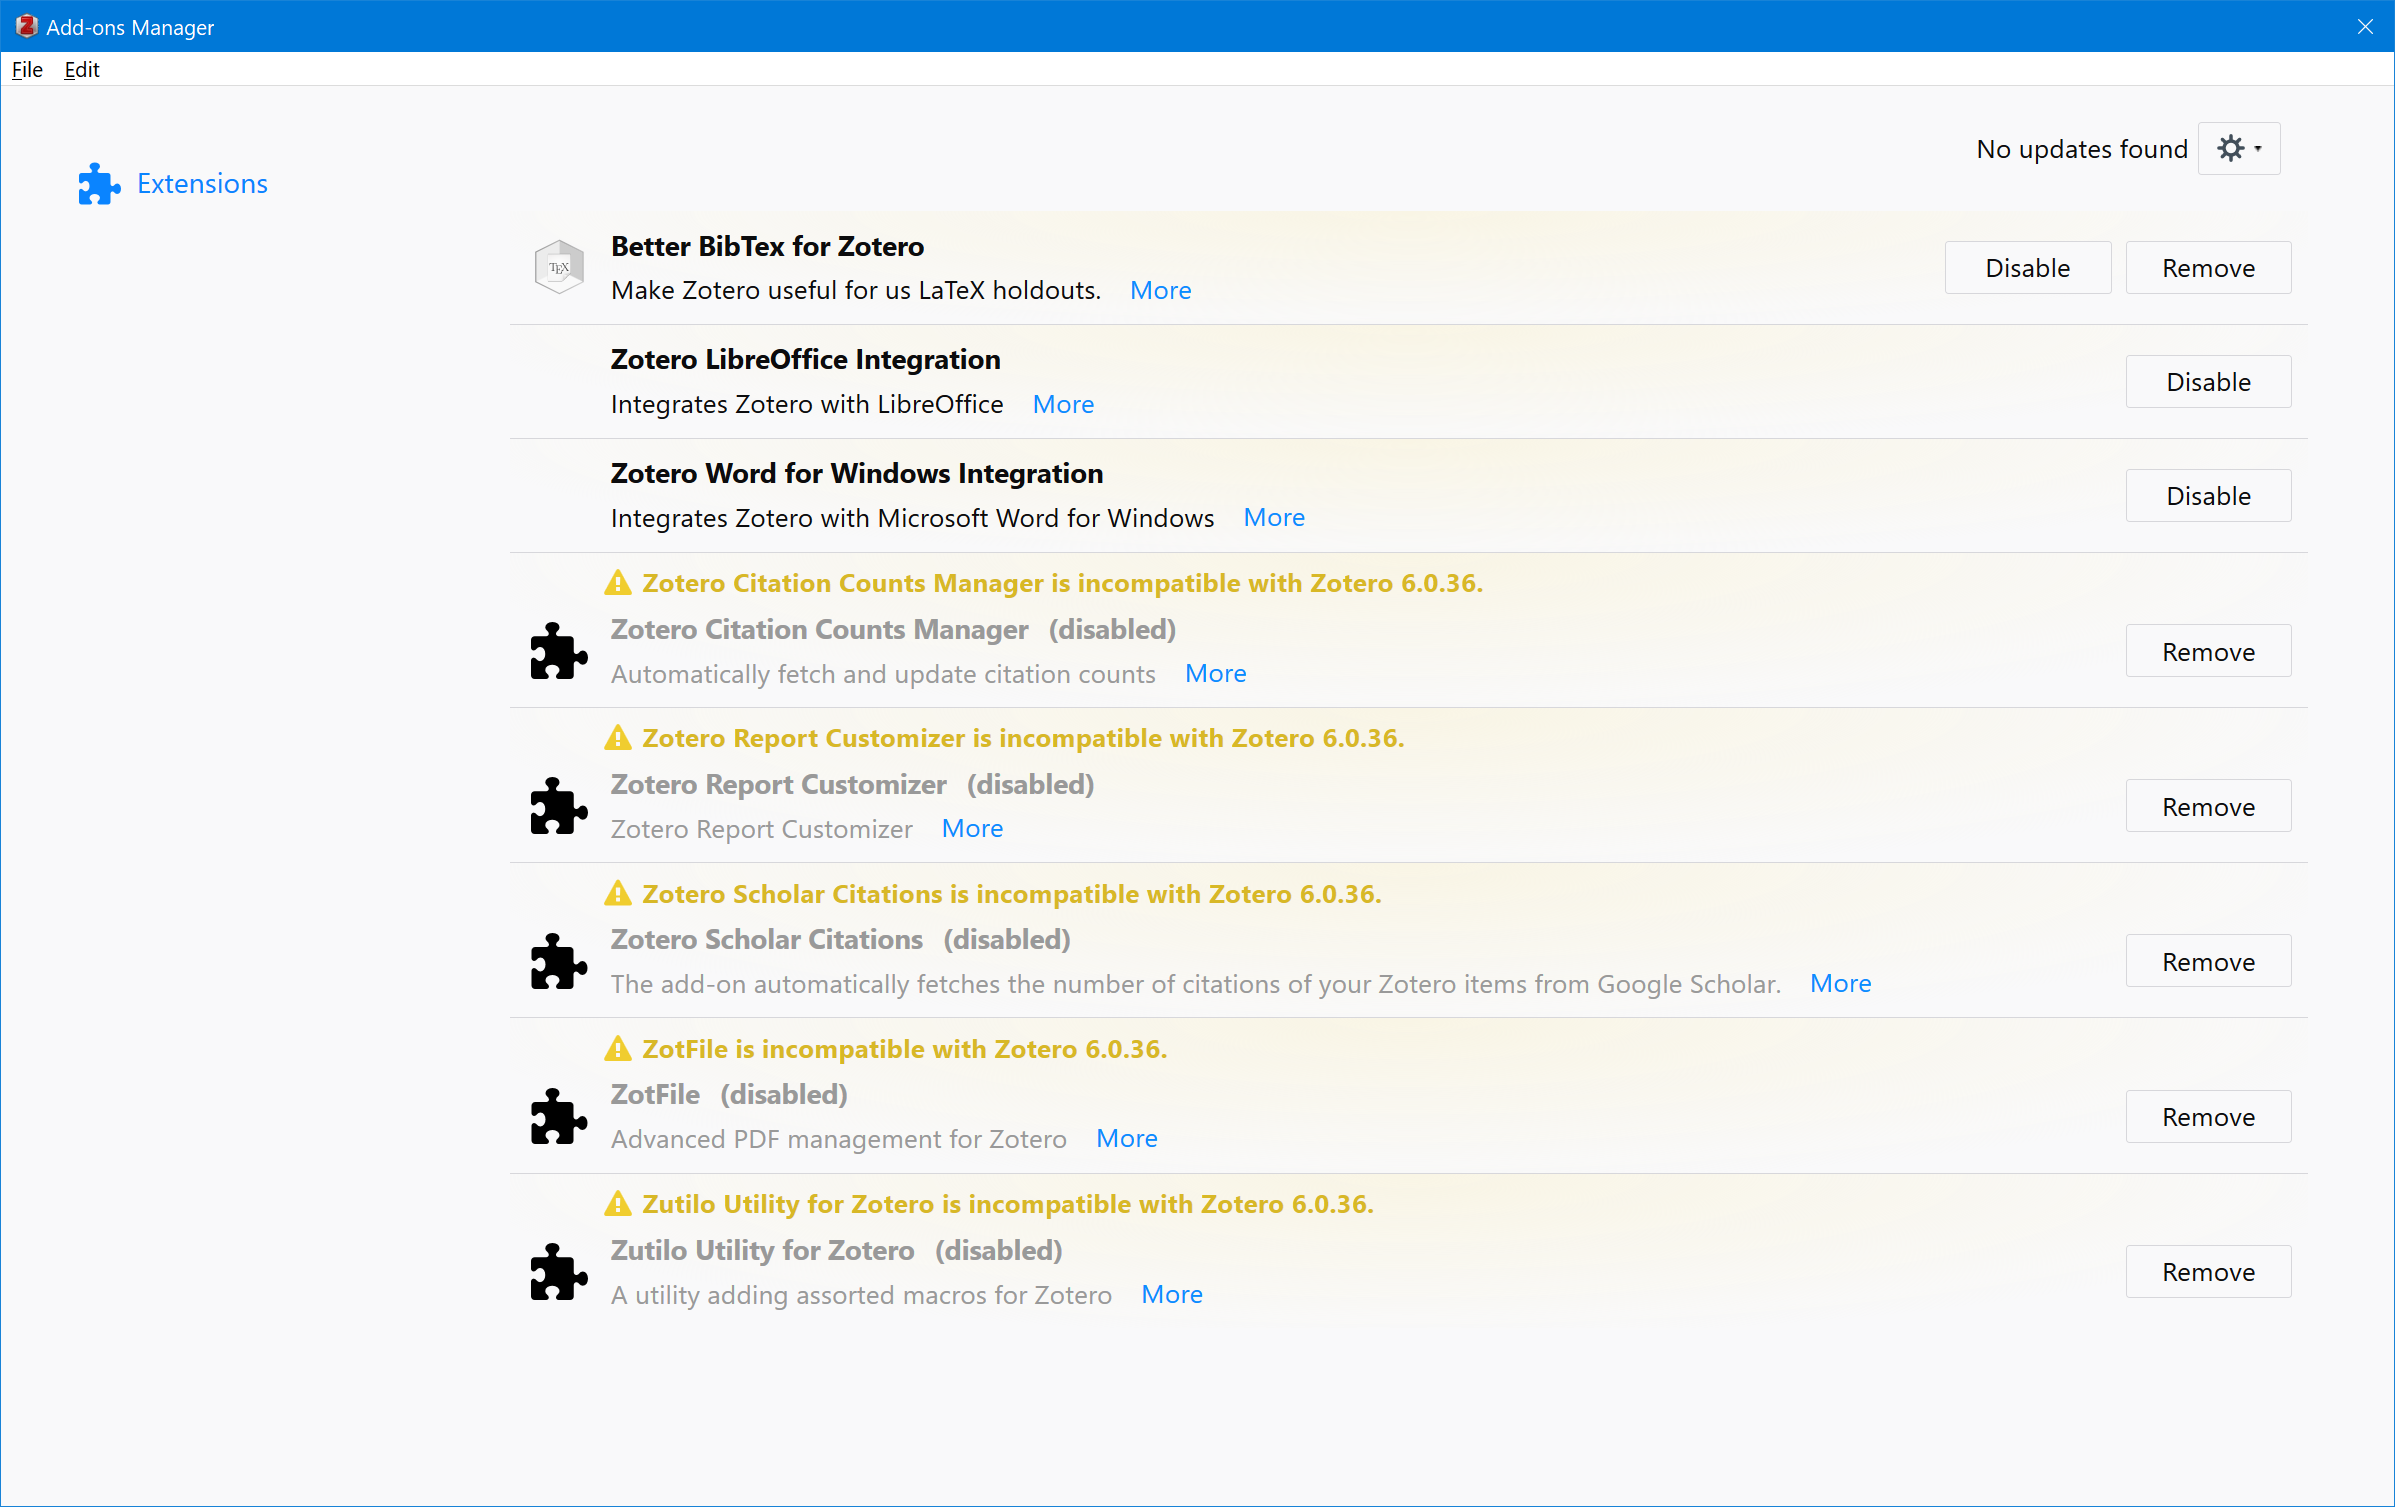Click Zotero Report Customizer puzzle icon
The image size is (2395, 1507).
click(559, 806)
